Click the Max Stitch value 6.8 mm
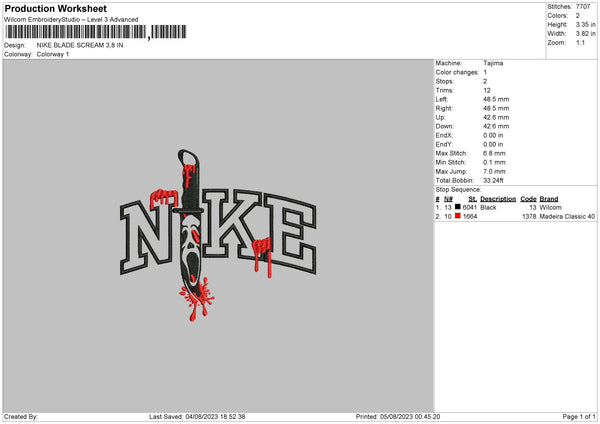600x424 pixels. (494, 153)
